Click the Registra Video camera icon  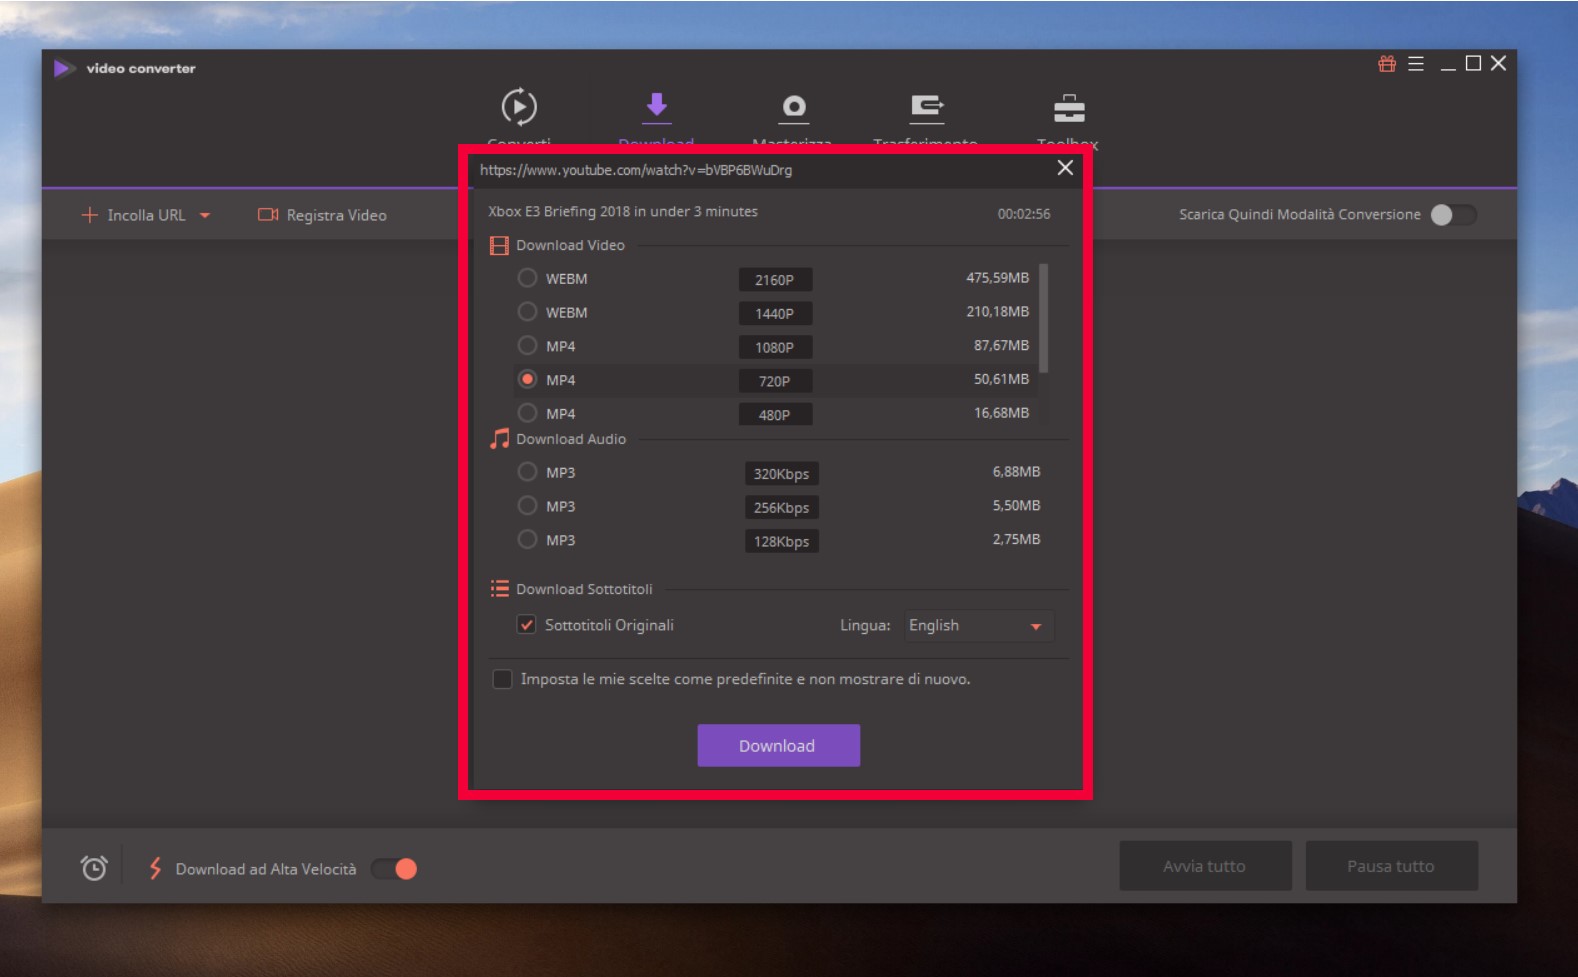[268, 215]
